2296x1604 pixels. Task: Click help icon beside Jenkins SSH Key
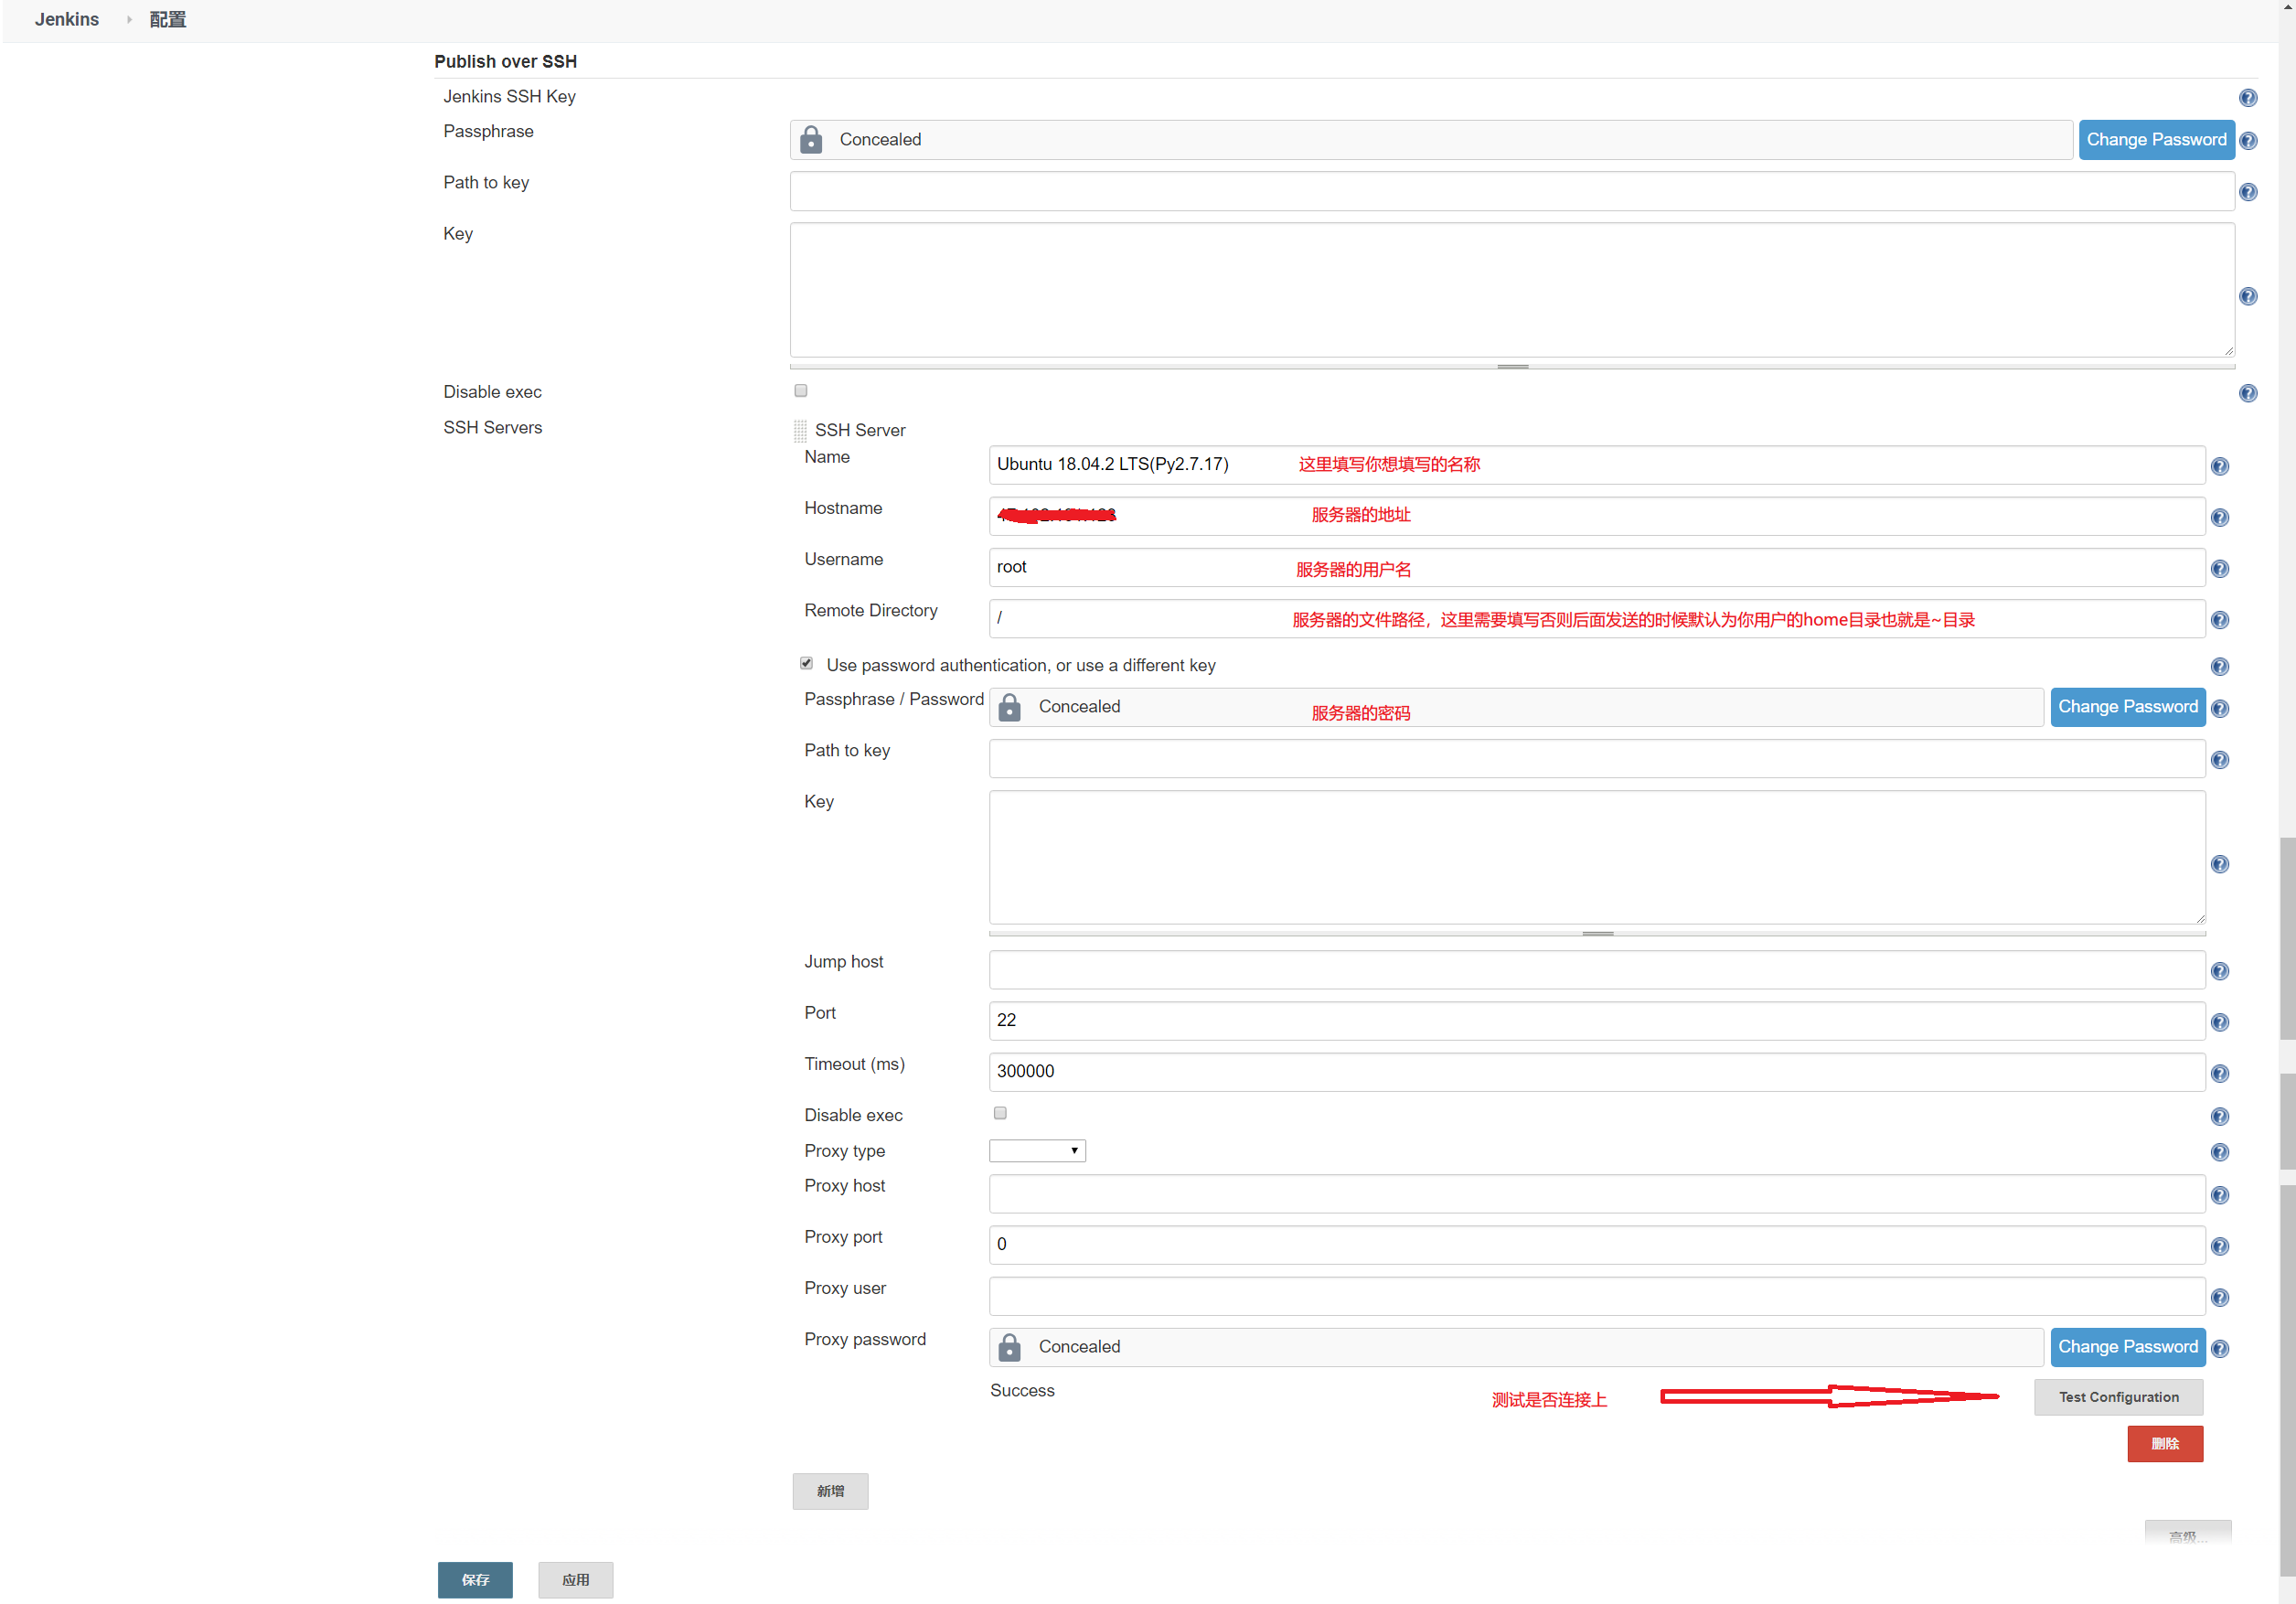pos(2247,97)
